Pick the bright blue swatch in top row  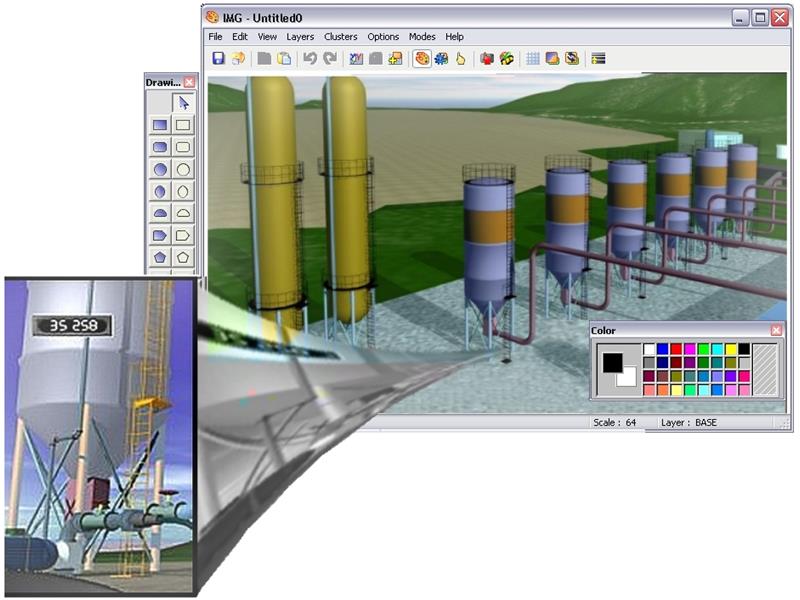662,349
